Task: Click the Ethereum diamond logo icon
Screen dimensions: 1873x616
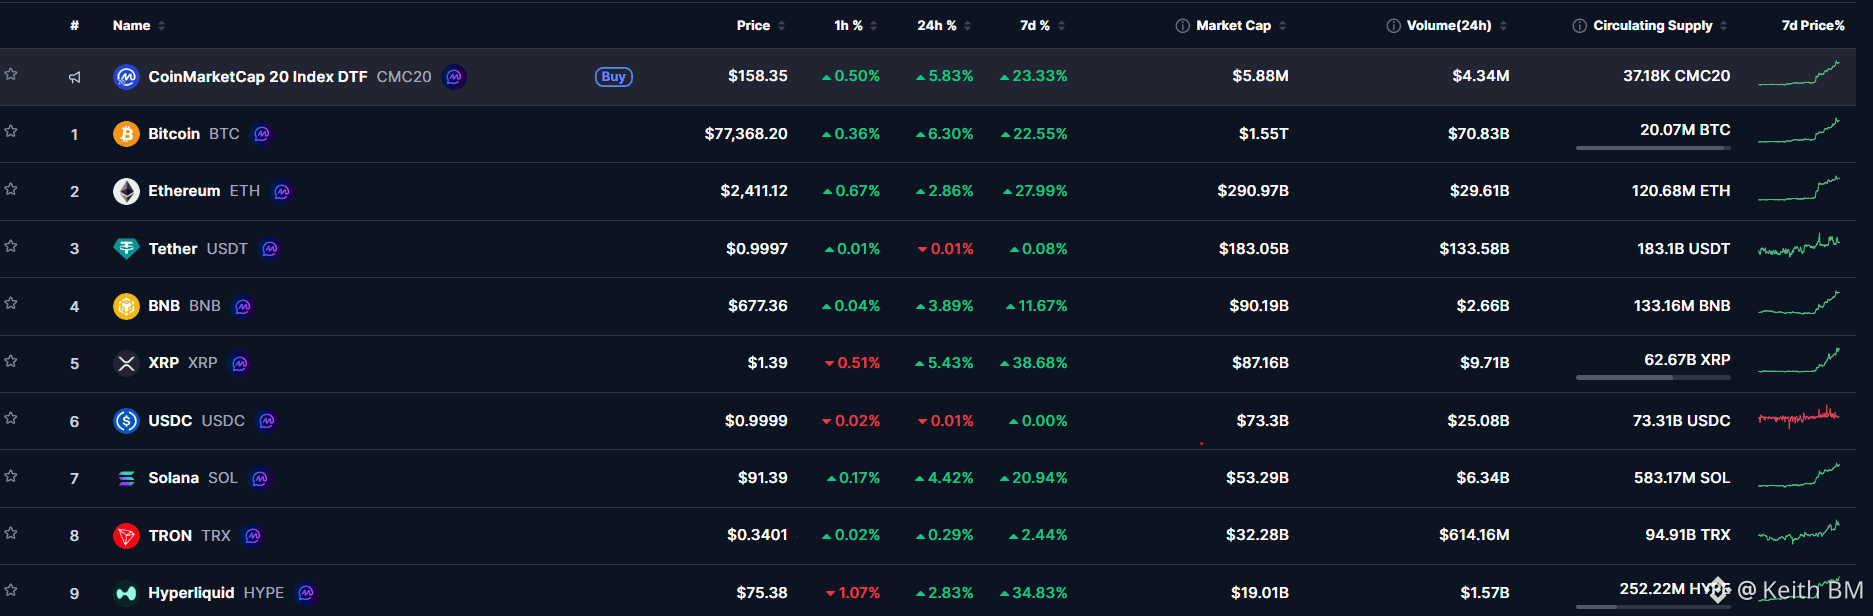Action: click(126, 191)
